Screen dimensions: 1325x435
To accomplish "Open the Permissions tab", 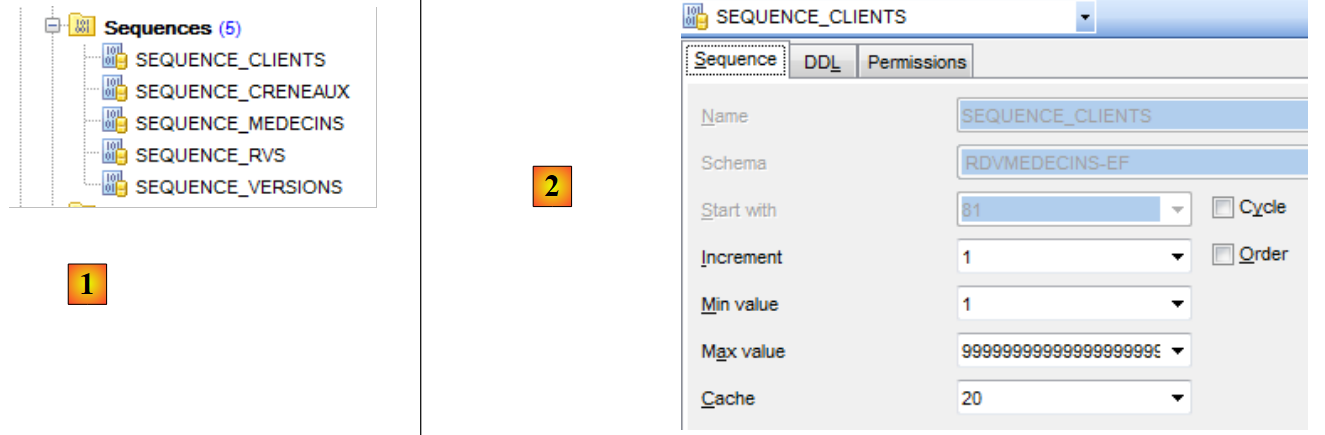I will click(916, 62).
